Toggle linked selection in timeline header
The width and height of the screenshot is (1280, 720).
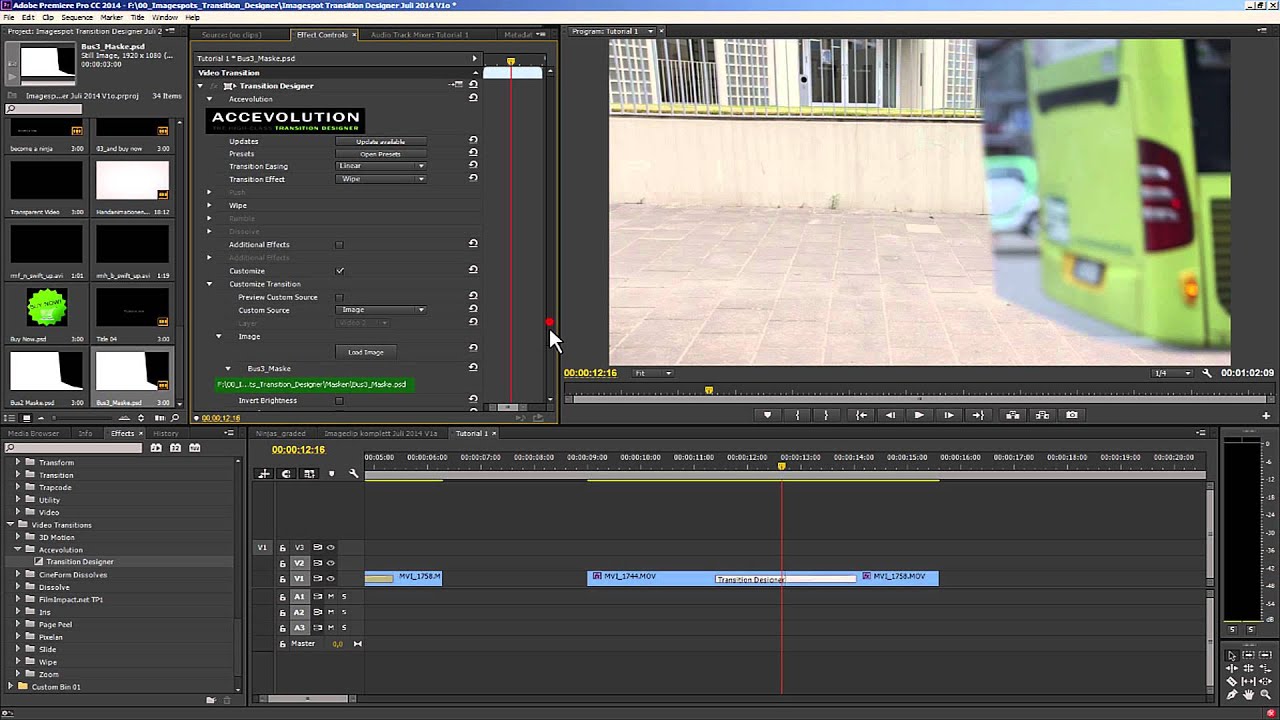click(309, 473)
